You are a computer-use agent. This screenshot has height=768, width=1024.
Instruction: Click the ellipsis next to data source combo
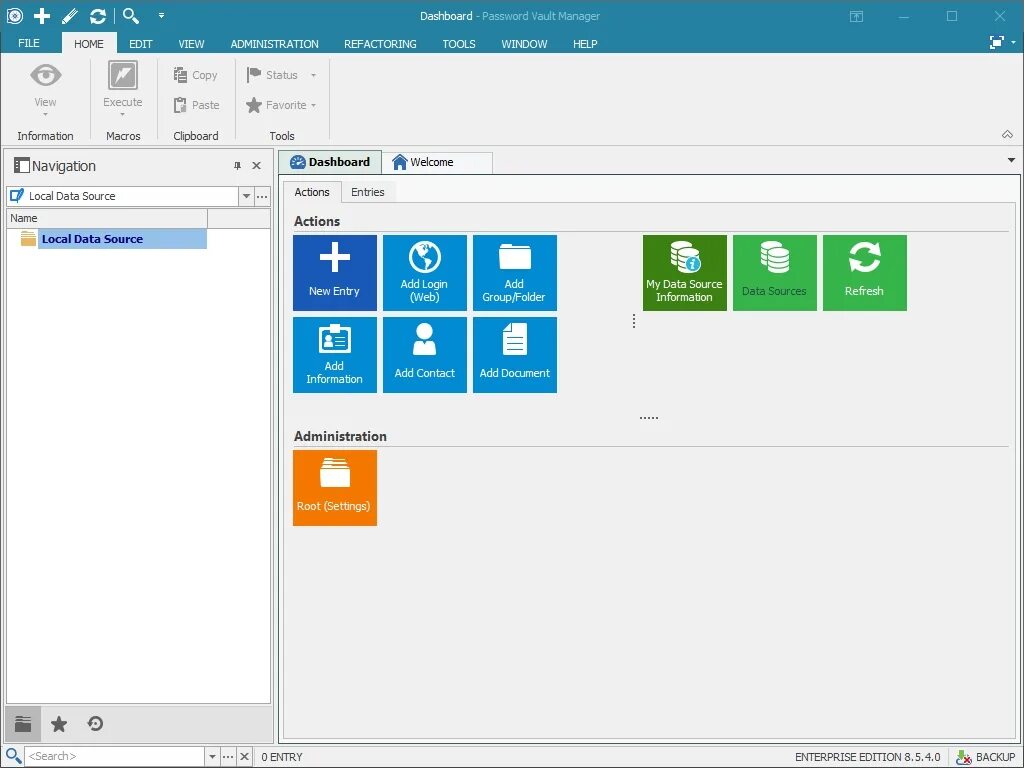tap(262, 196)
